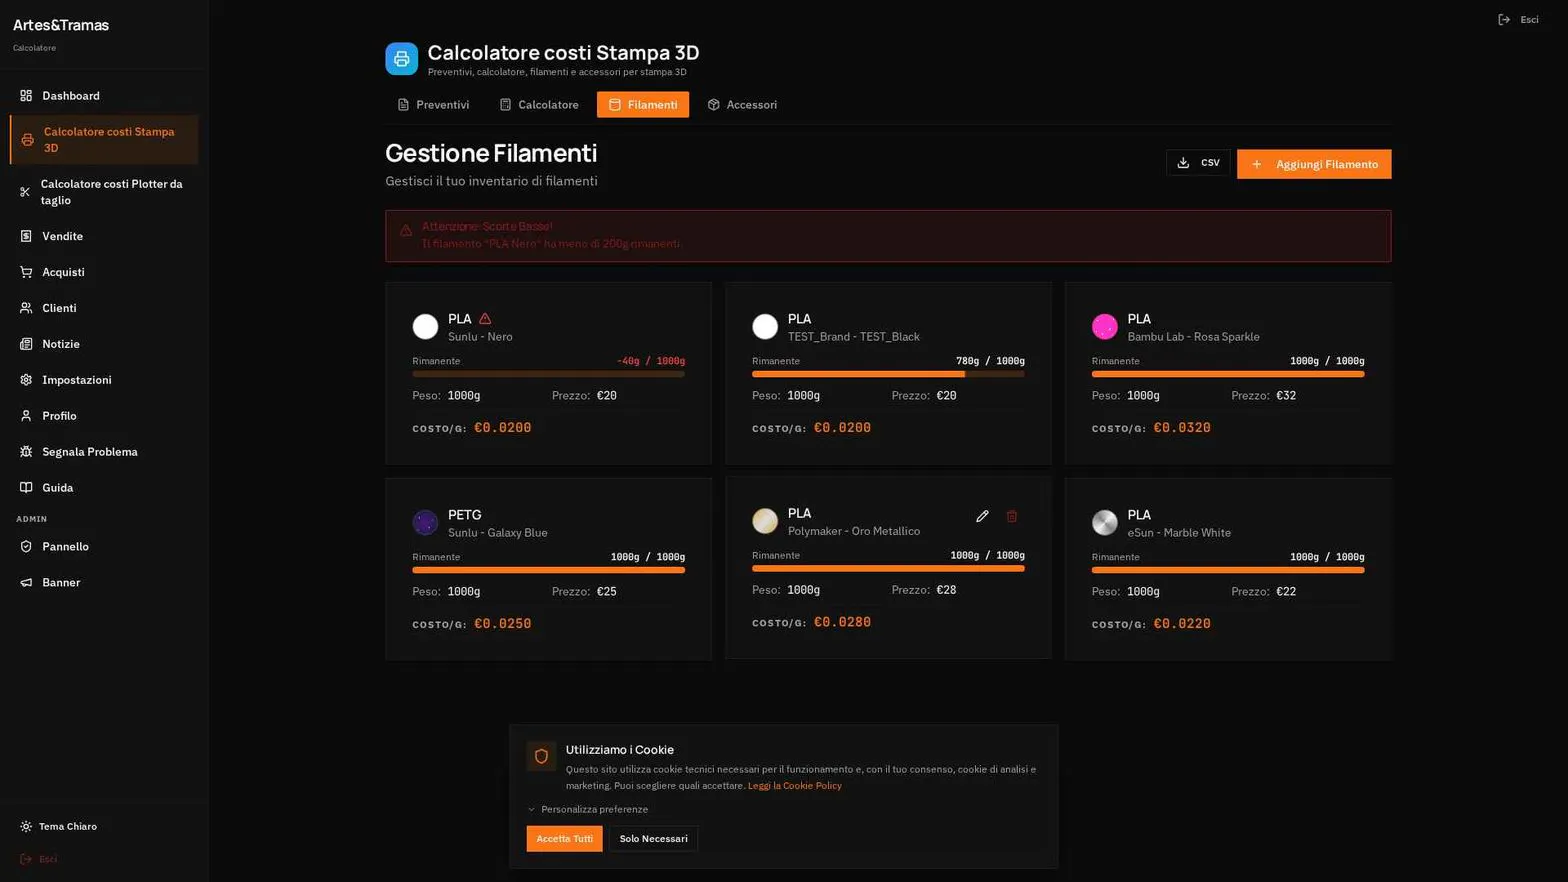Click the printer app logo icon
Viewport: 1568px width, 882px height.
click(x=401, y=59)
